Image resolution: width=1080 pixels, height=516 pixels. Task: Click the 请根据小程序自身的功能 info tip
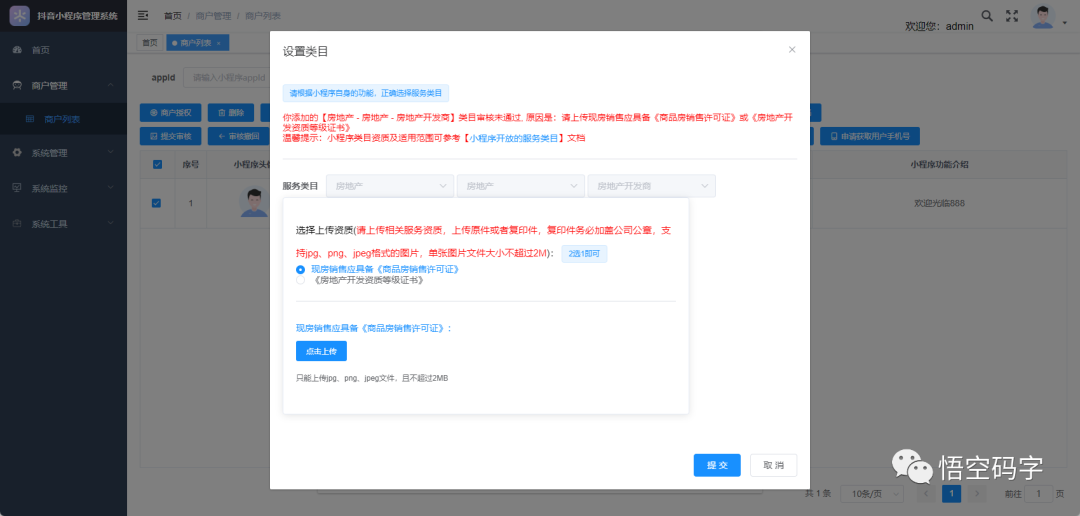[366, 92]
